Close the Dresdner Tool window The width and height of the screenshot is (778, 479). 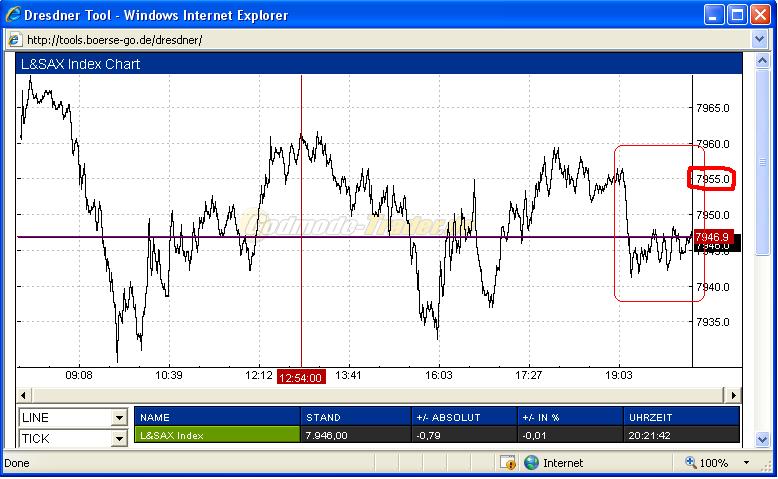(760, 15)
